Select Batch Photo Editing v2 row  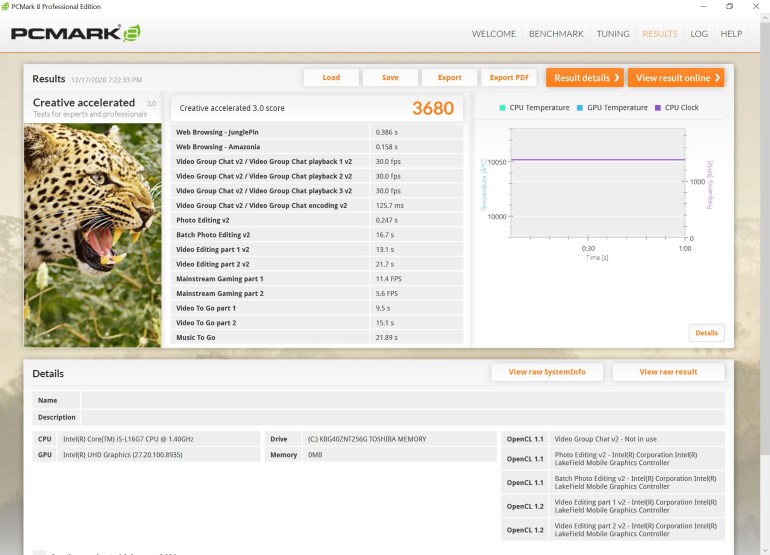(317, 235)
